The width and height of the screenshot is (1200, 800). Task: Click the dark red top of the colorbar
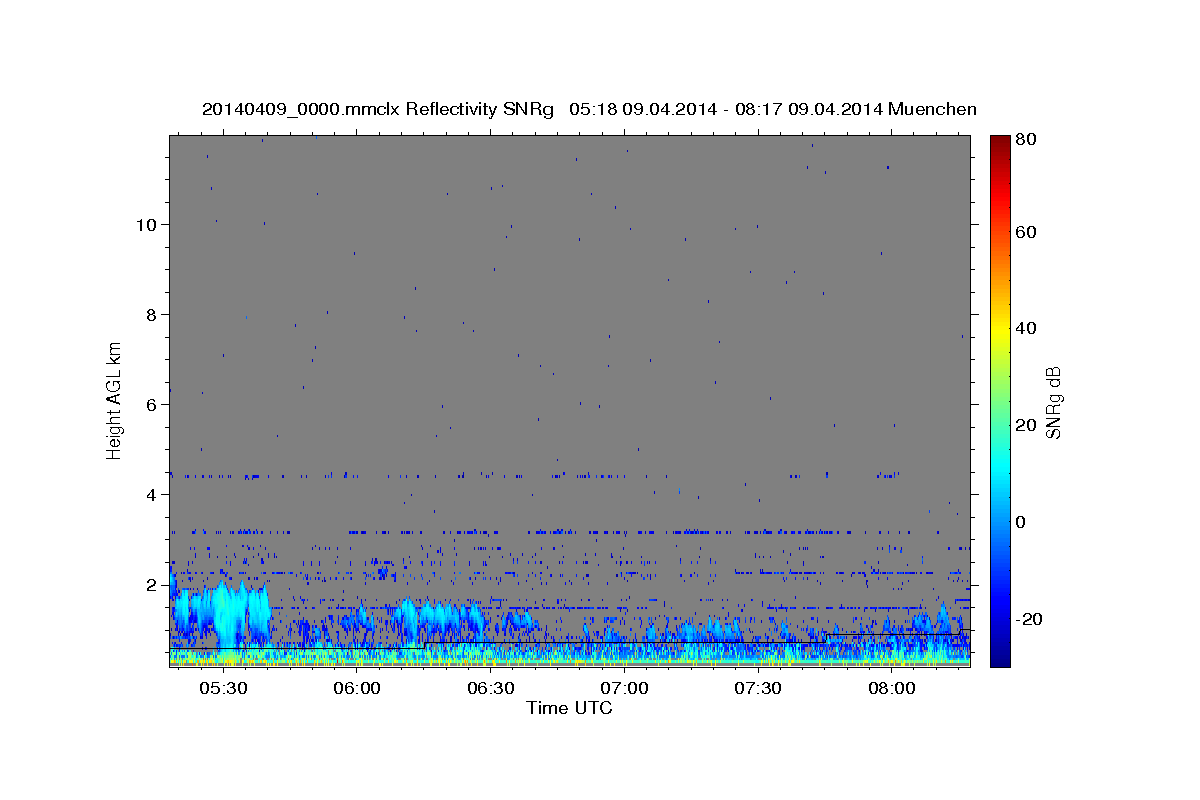click(1000, 143)
